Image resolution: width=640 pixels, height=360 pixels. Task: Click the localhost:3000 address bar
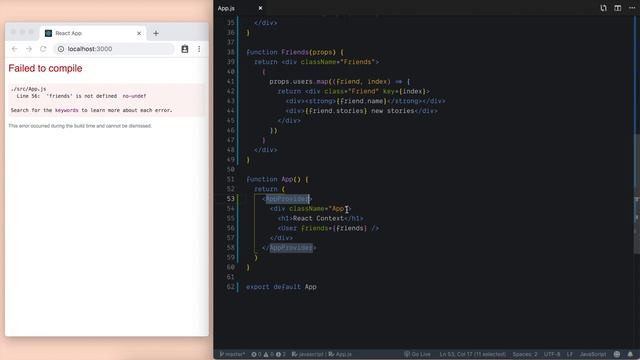pyautogui.click(x=114, y=49)
